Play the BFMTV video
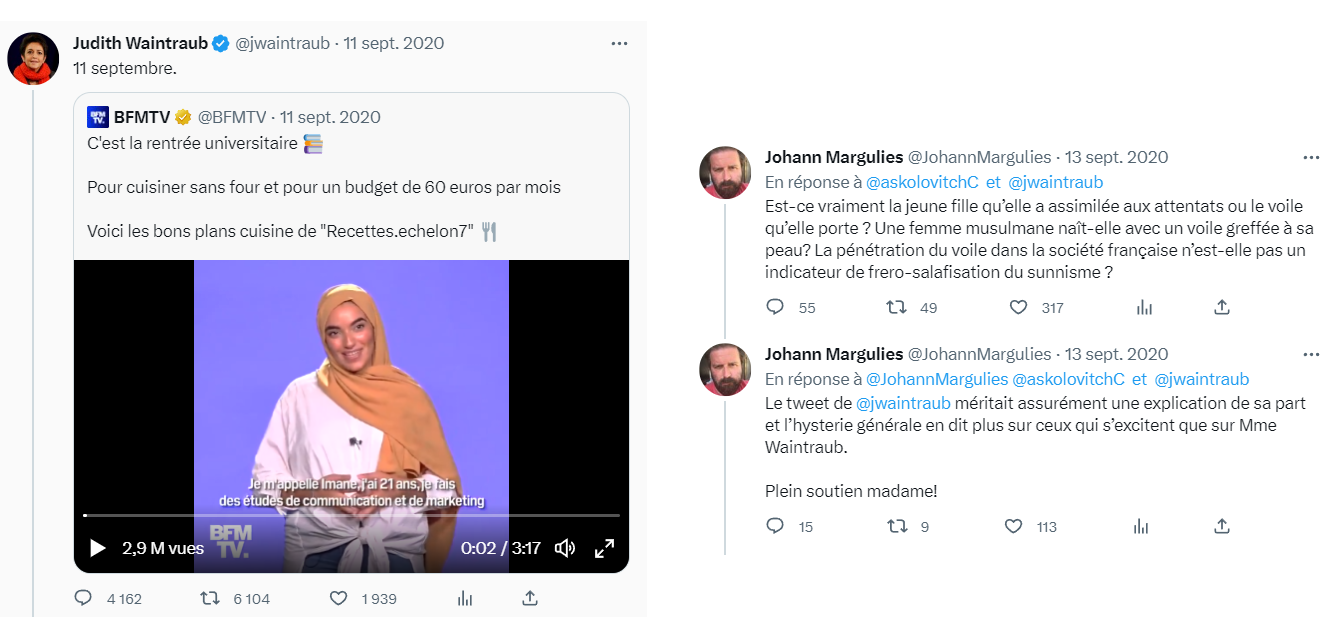1330x630 pixels. (x=98, y=548)
